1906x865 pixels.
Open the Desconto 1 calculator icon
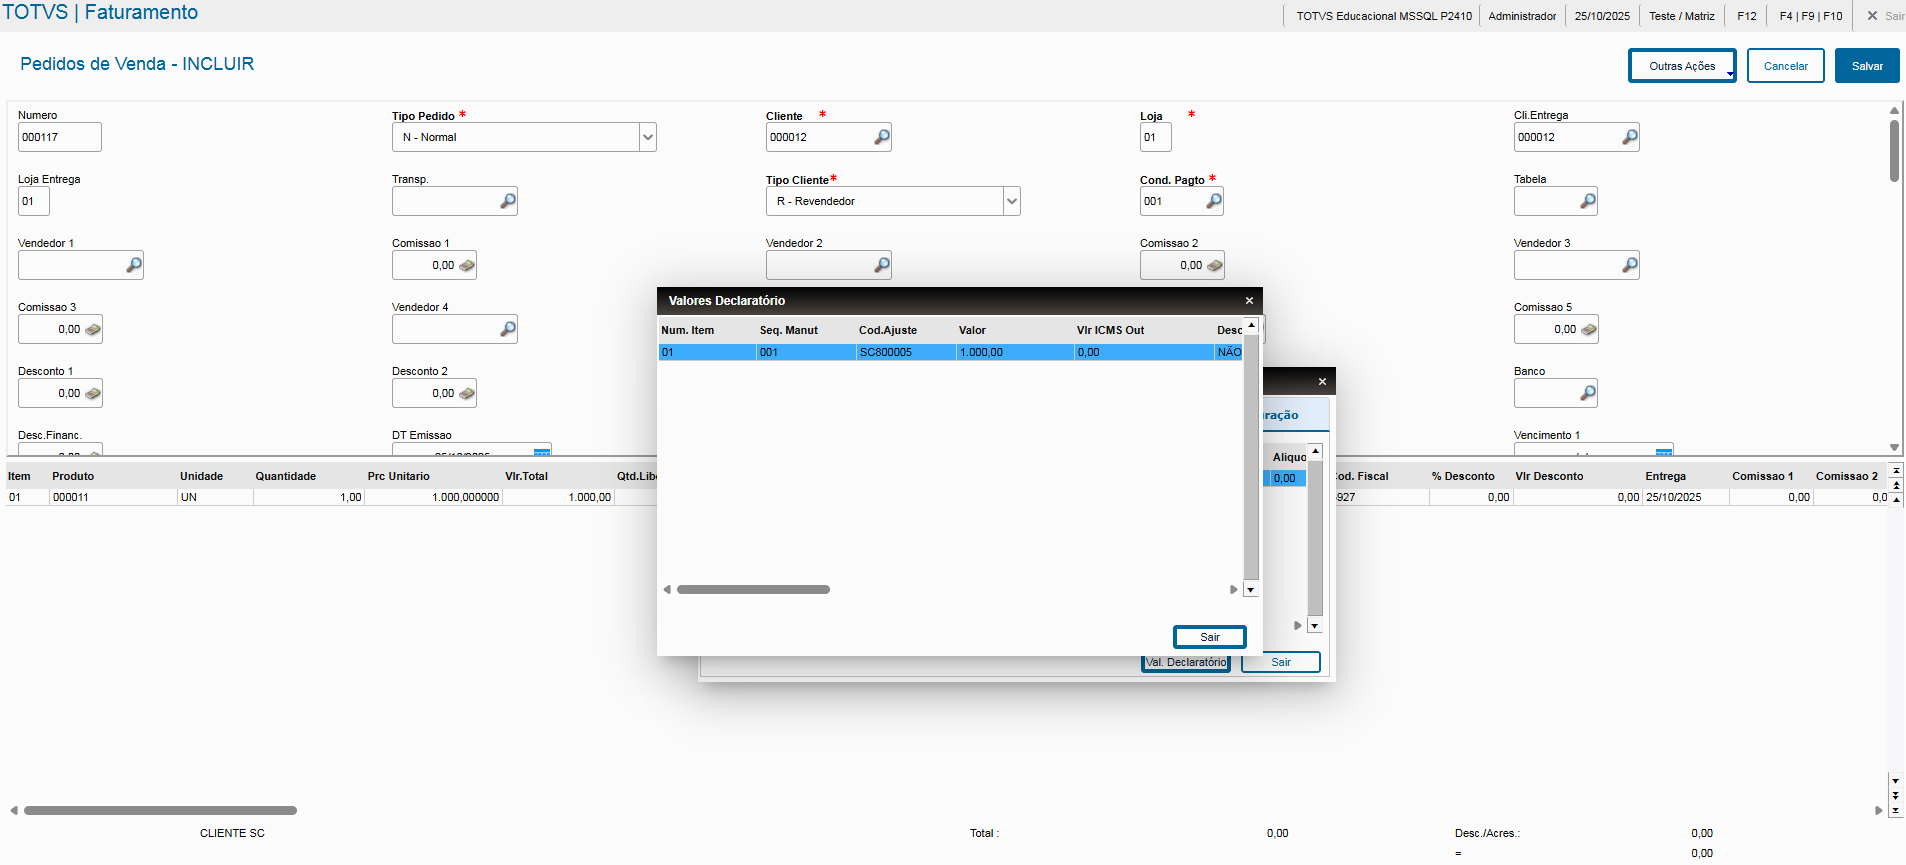[x=92, y=394]
